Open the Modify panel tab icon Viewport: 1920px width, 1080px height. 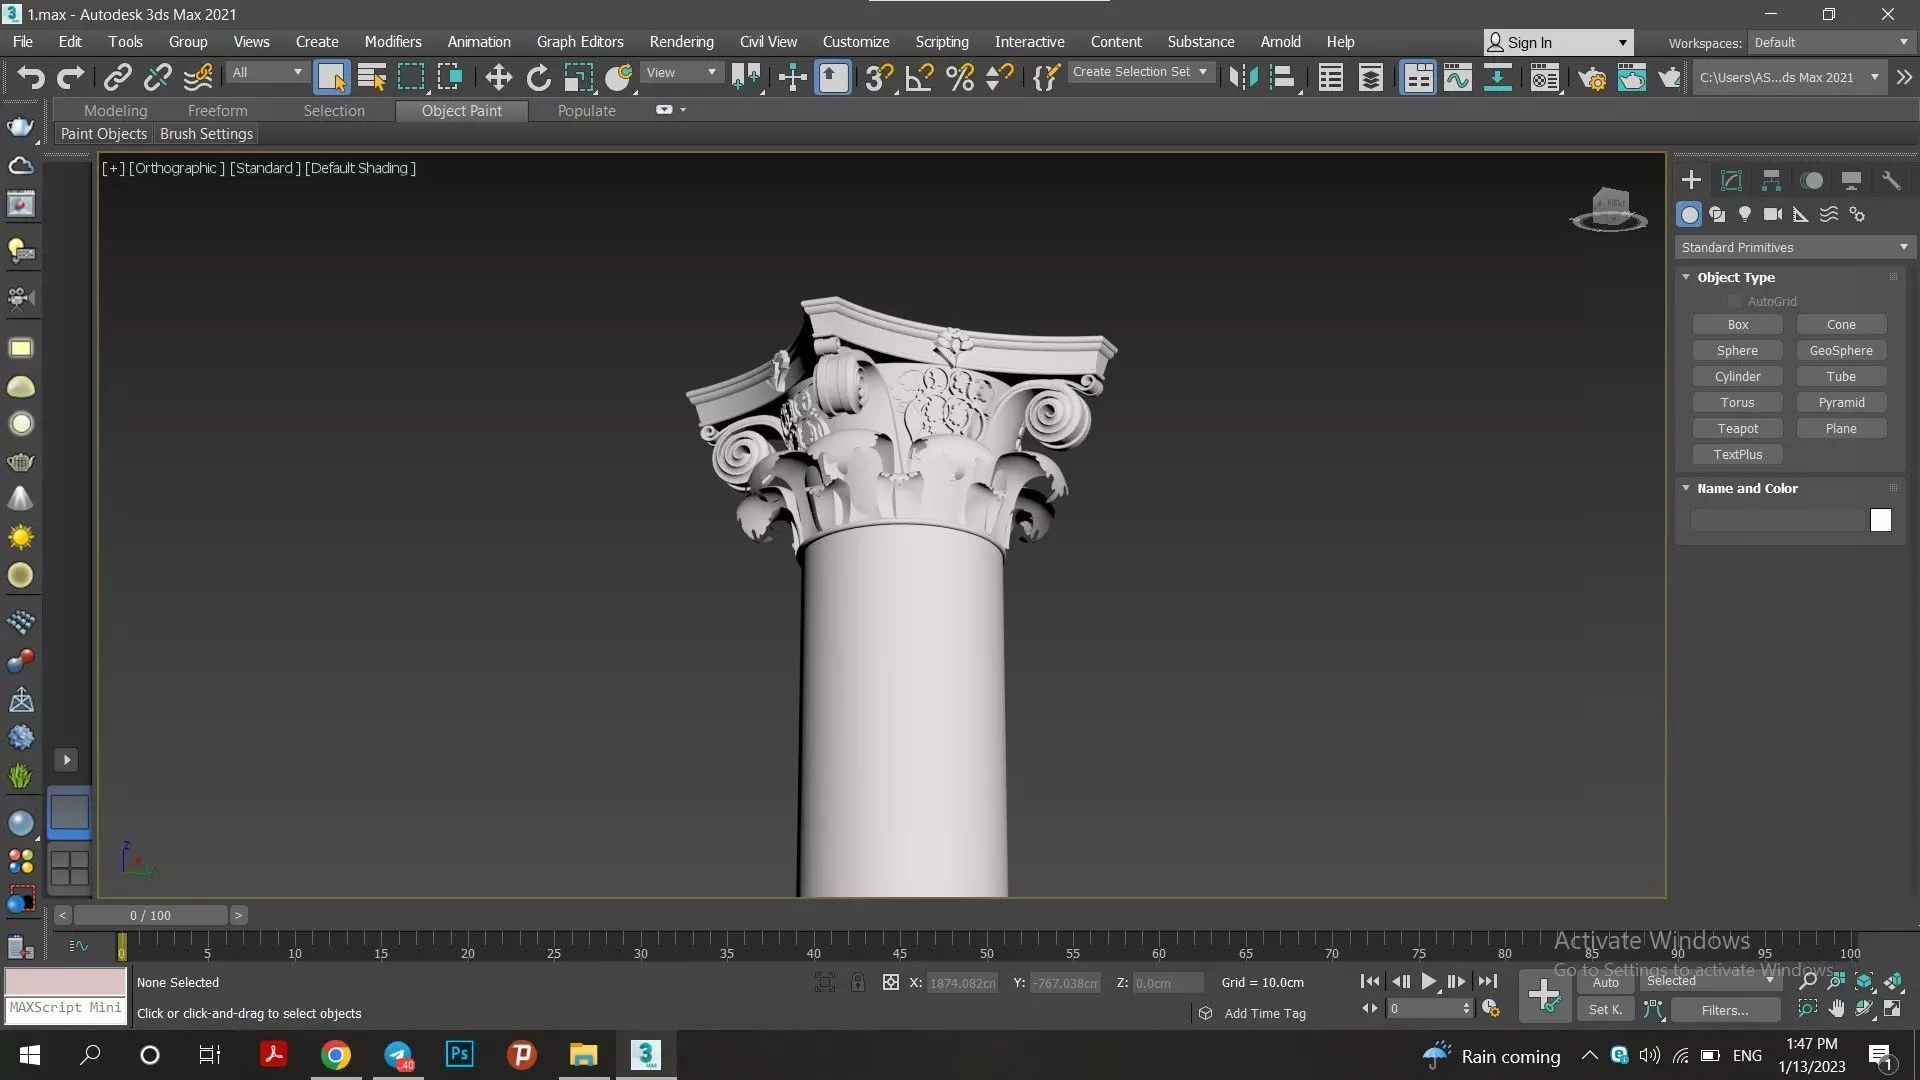point(1731,180)
